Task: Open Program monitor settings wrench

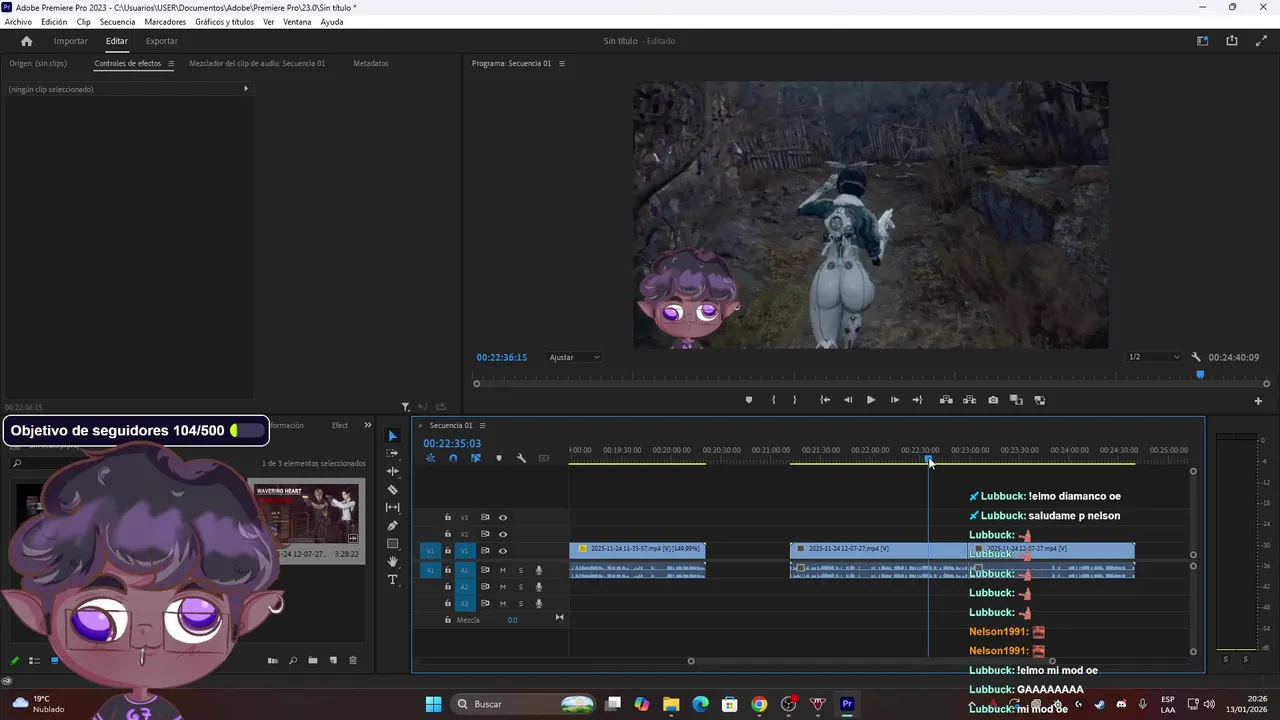Action: (1196, 357)
